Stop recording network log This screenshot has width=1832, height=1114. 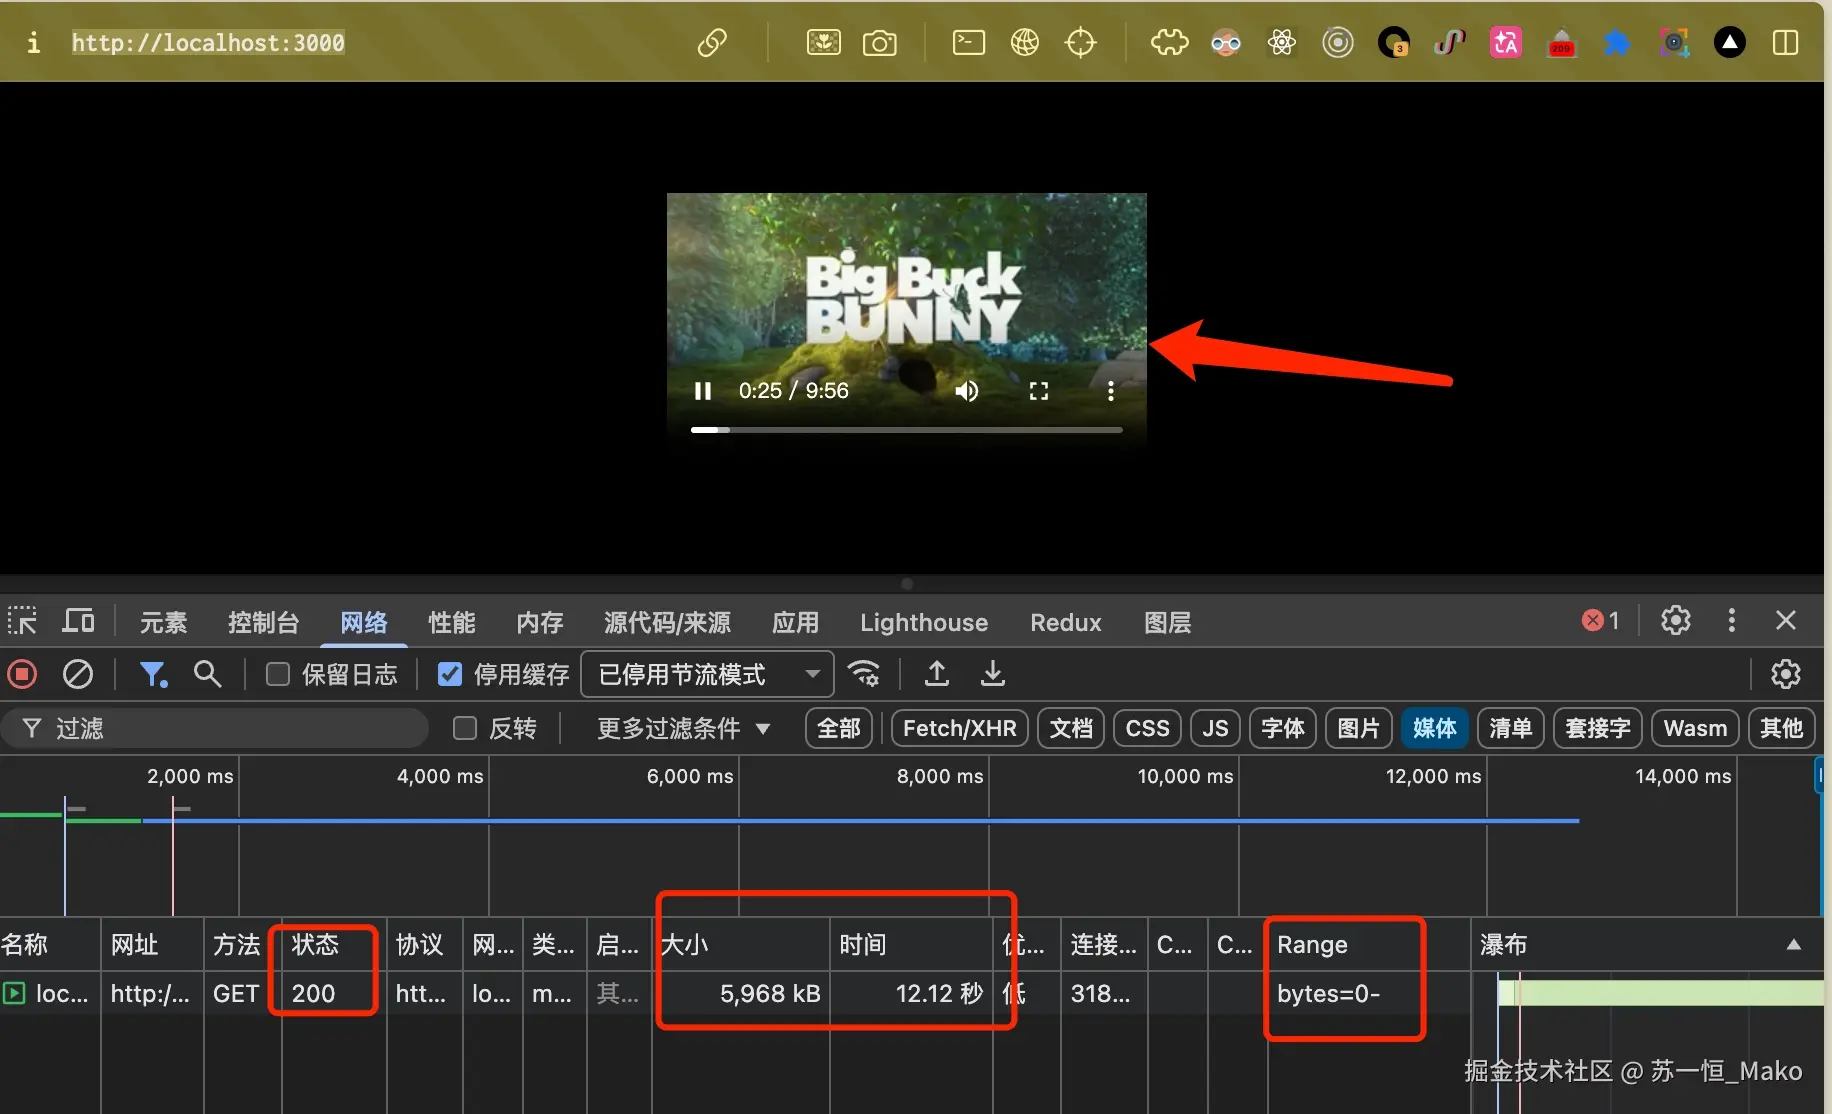click(22, 674)
